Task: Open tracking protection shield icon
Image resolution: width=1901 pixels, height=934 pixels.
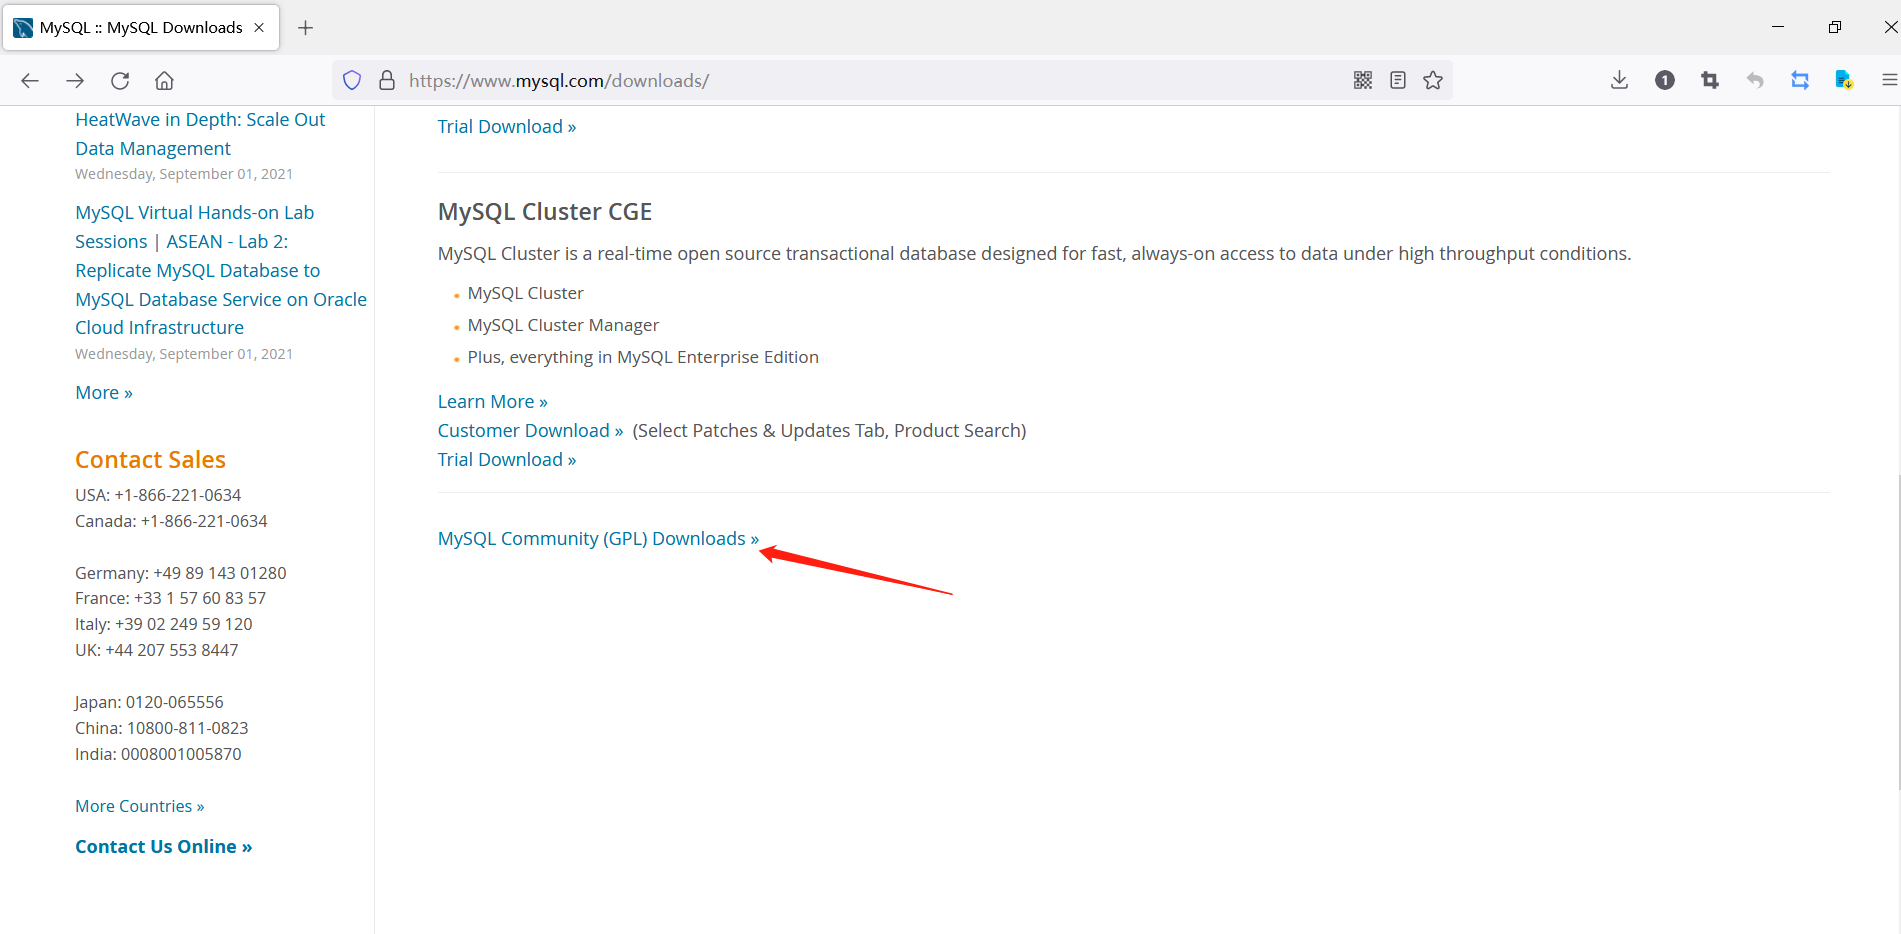Action: (352, 81)
